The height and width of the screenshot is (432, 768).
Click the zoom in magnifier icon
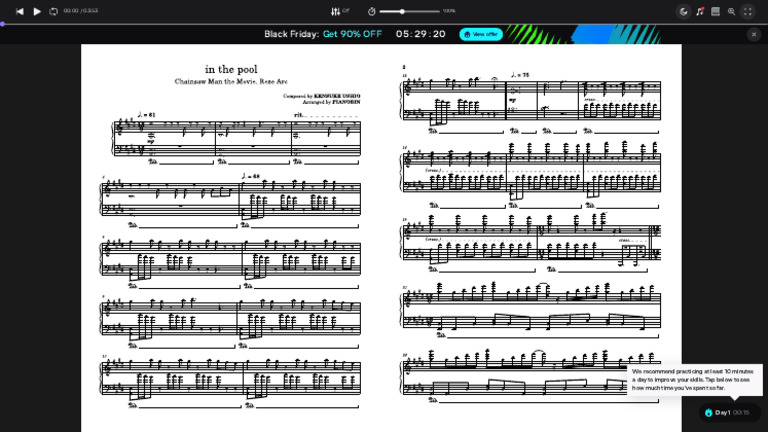731,11
